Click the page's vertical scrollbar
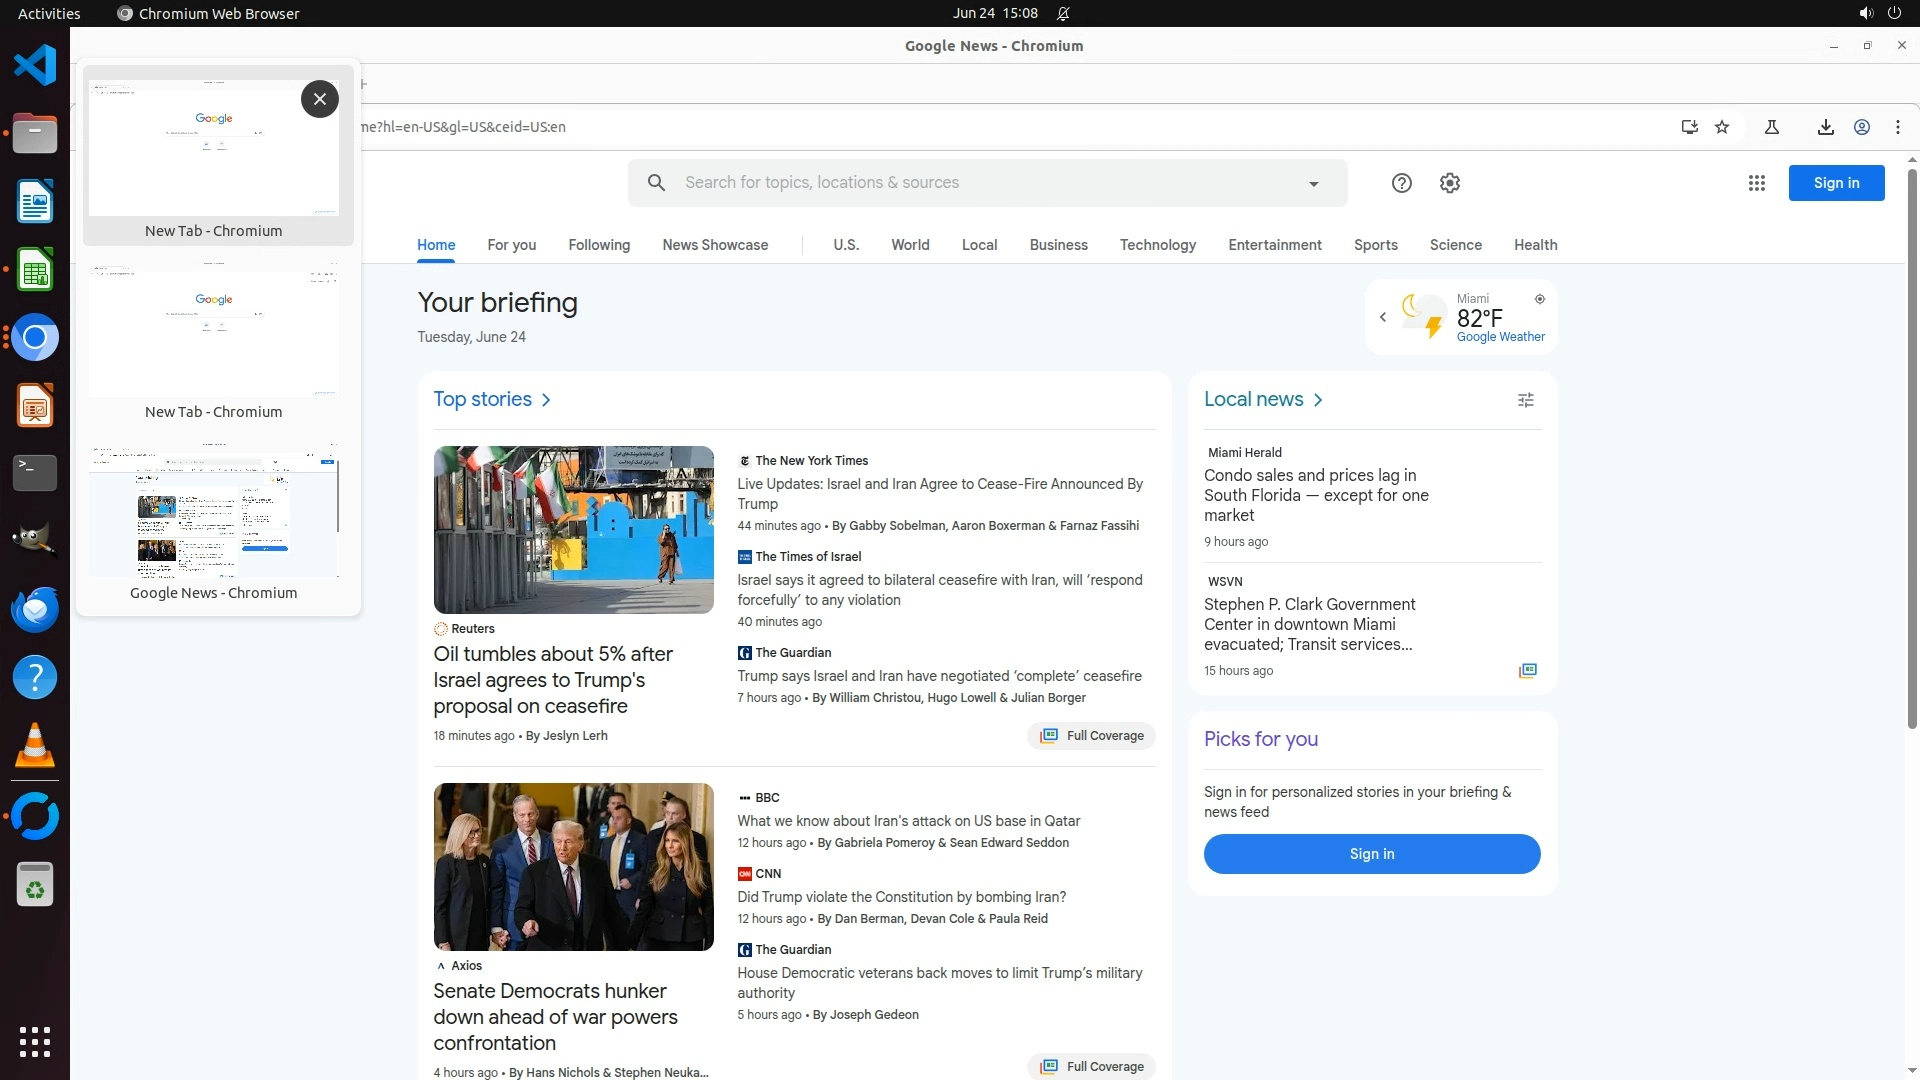Viewport: 1920px width, 1080px height. 1912,450
